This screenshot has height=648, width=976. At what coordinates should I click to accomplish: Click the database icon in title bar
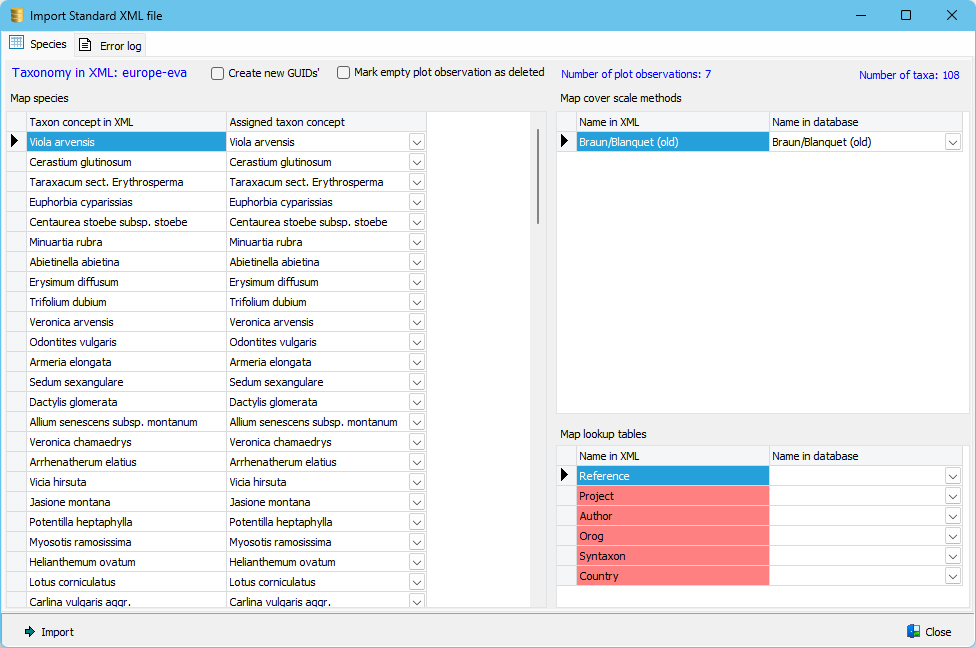(x=17, y=15)
